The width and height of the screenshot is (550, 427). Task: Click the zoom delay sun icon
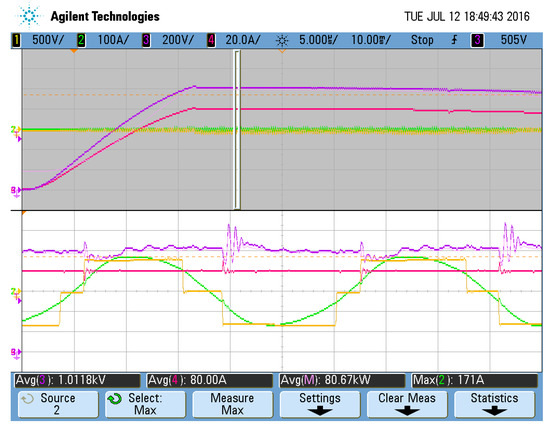pyautogui.click(x=282, y=41)
